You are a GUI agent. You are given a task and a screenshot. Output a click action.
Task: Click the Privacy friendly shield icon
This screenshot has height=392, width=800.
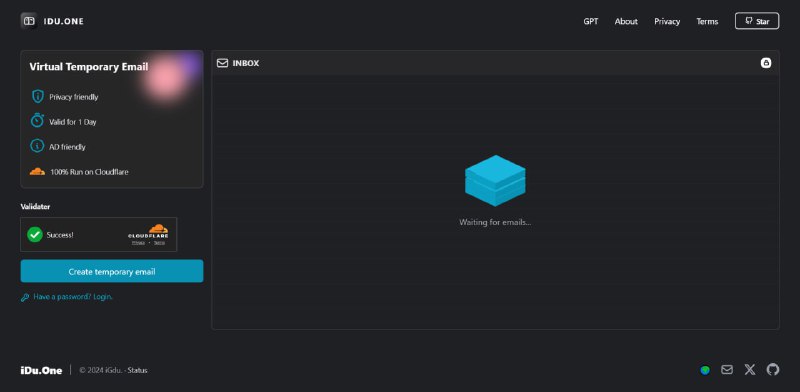tap(37, 96)
